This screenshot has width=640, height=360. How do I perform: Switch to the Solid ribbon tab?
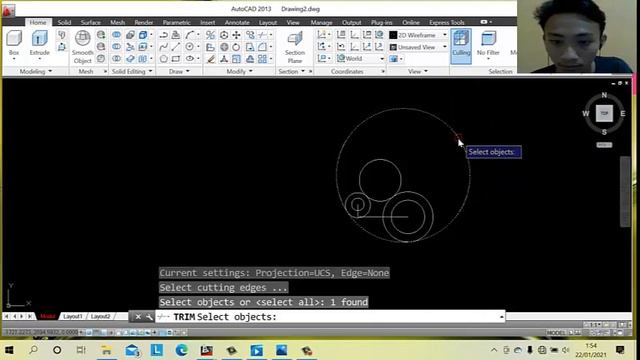[x=64, y=22]
